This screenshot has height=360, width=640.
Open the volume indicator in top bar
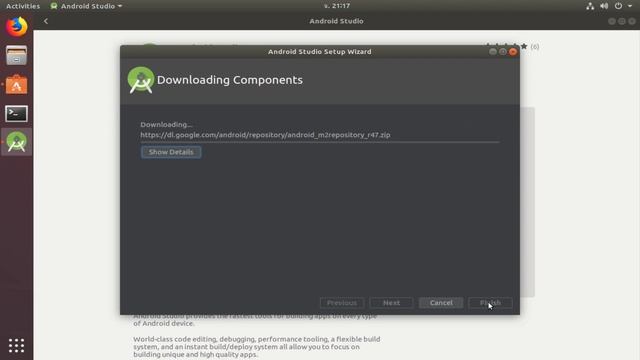click(604, 6)
